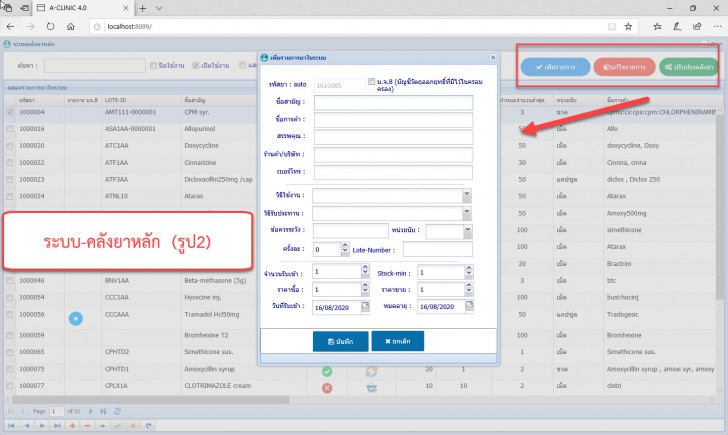728x435 pixels.
Task: Increase the ราคาซื้อ stepper value
Action: [365, 286]
